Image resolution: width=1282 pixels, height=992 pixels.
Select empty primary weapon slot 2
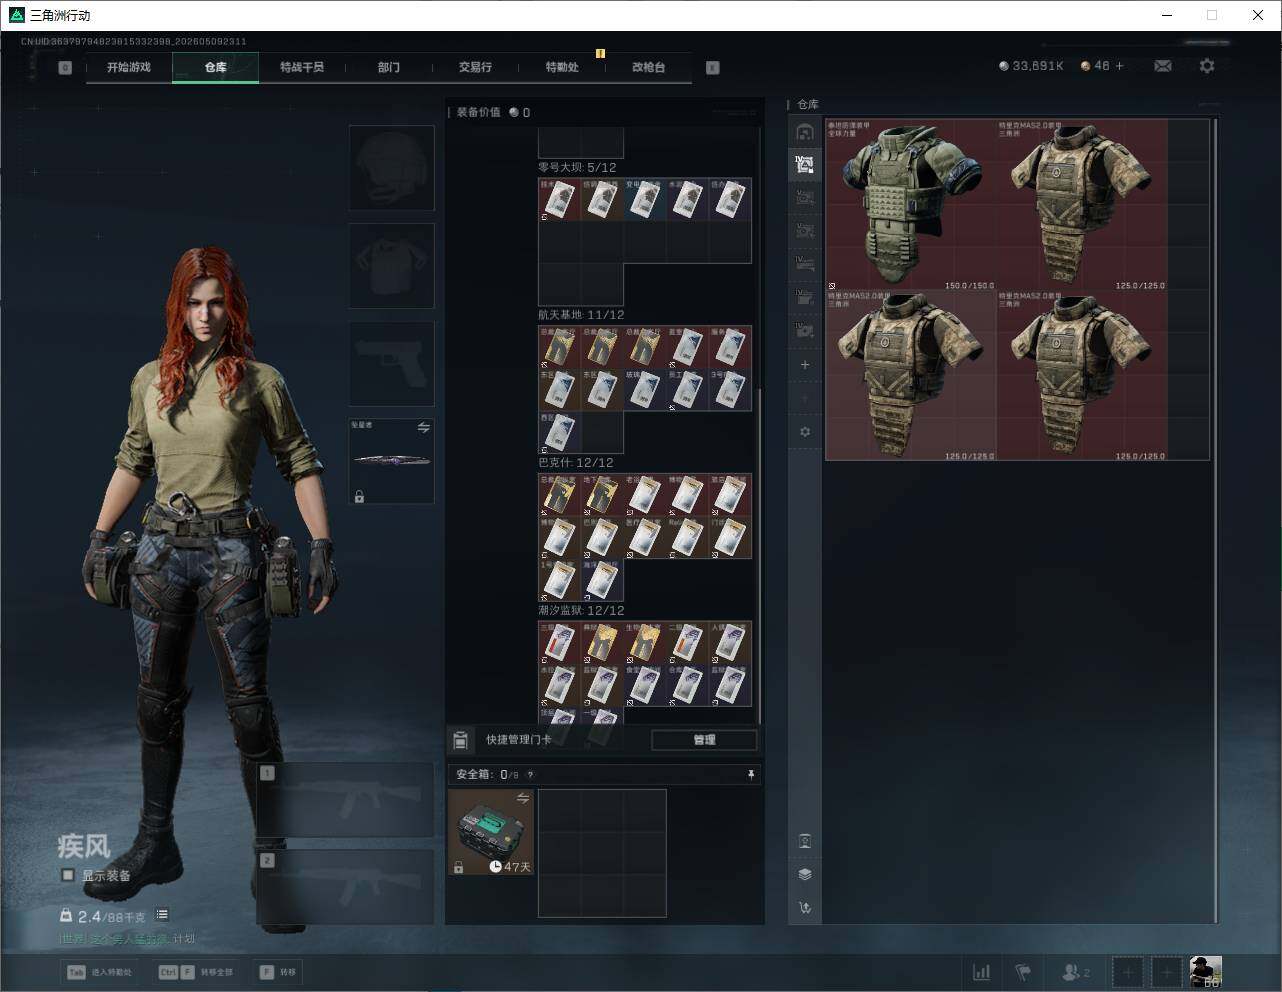(x=346, y=887)
